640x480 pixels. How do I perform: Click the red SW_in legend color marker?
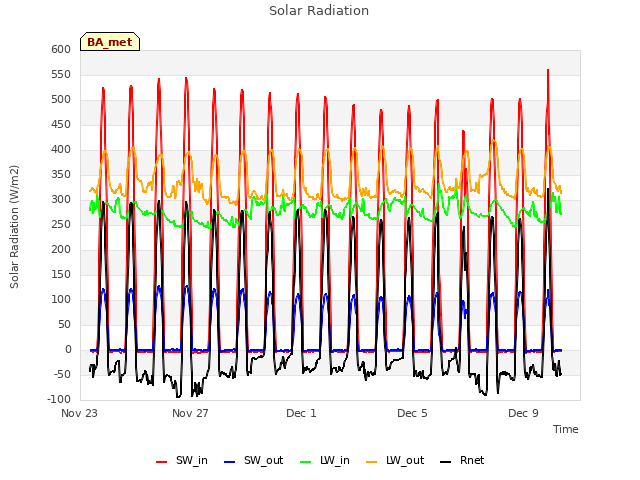pos(162,462)
